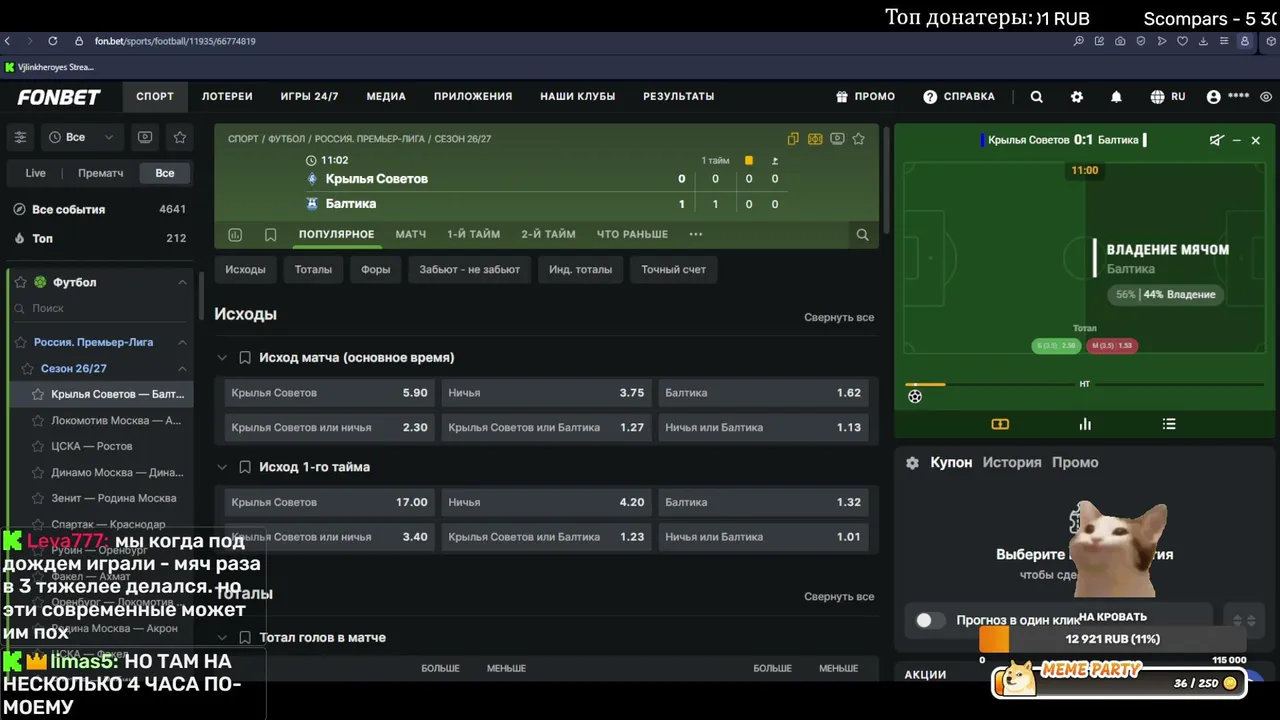
Task: Open the История tab in coupon panel
Action: click(1012, 463)
